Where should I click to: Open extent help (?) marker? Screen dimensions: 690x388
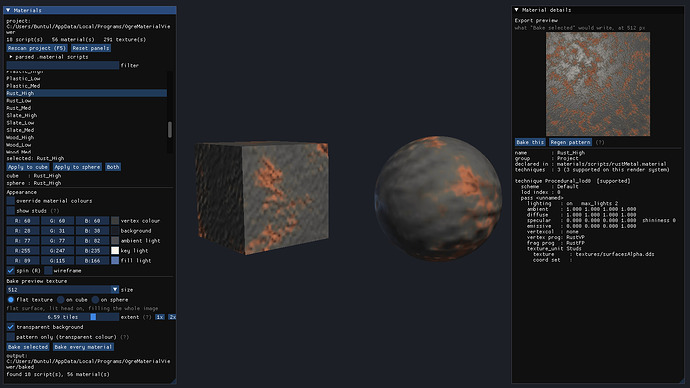tap(147, 317)
